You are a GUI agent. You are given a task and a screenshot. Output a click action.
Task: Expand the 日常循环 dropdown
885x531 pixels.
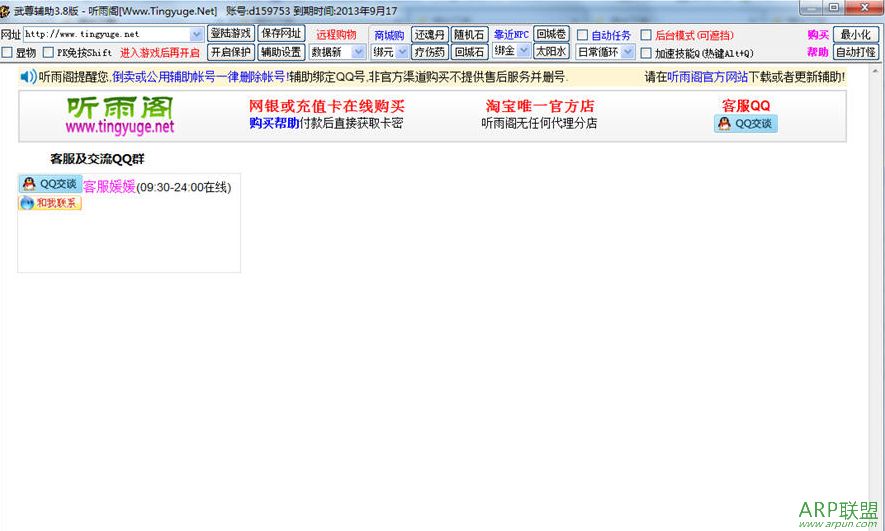click(627, 52)
